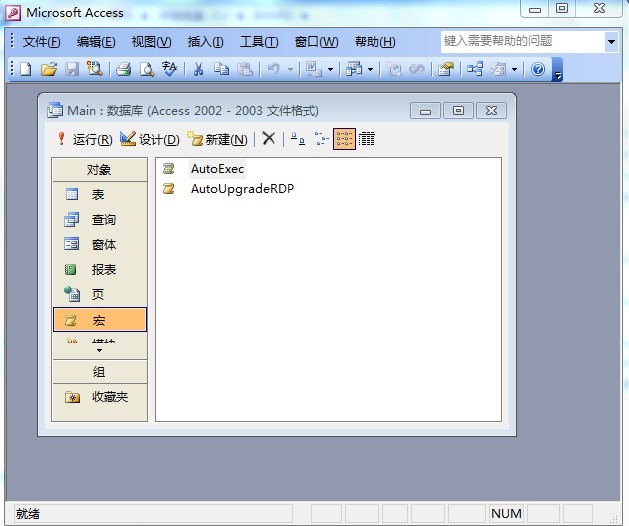Select the AutoExec macro name

[217, 169]
